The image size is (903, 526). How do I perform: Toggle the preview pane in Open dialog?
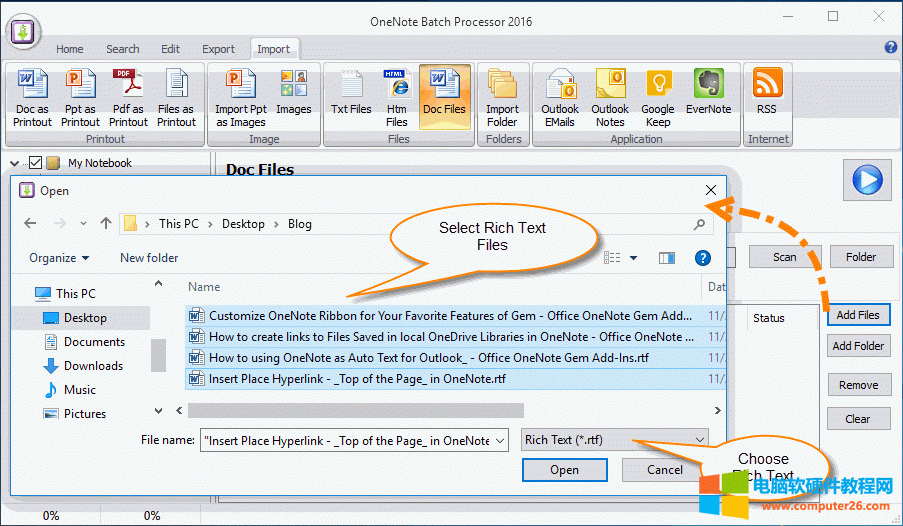pos(667,258)
